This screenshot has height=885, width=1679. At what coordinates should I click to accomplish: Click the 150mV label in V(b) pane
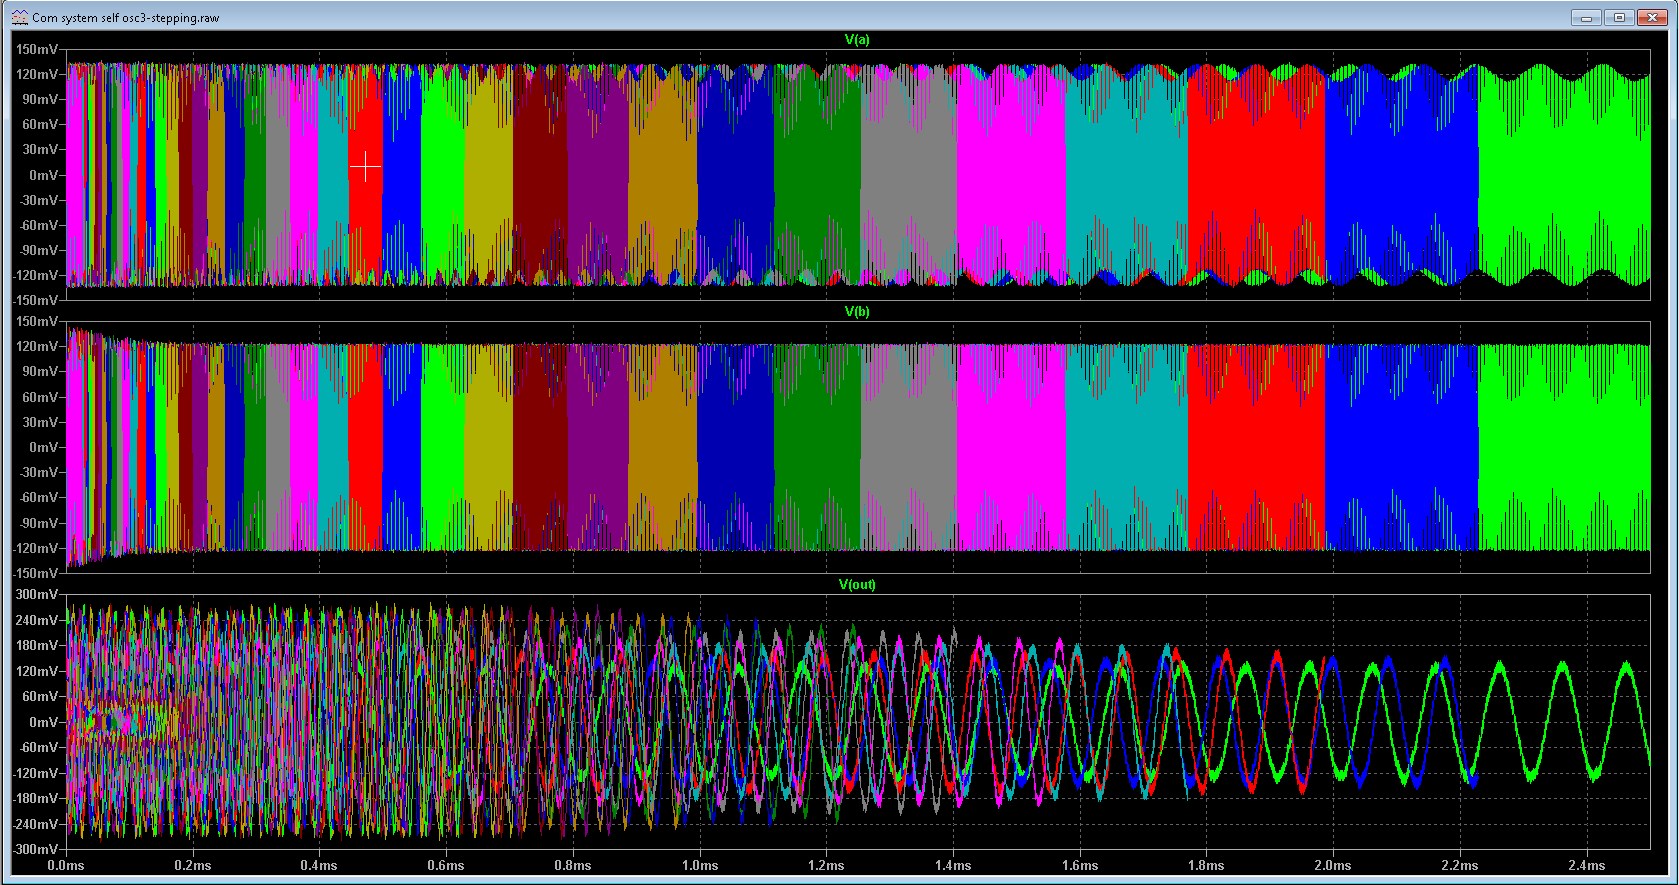[x=38, y=322]
